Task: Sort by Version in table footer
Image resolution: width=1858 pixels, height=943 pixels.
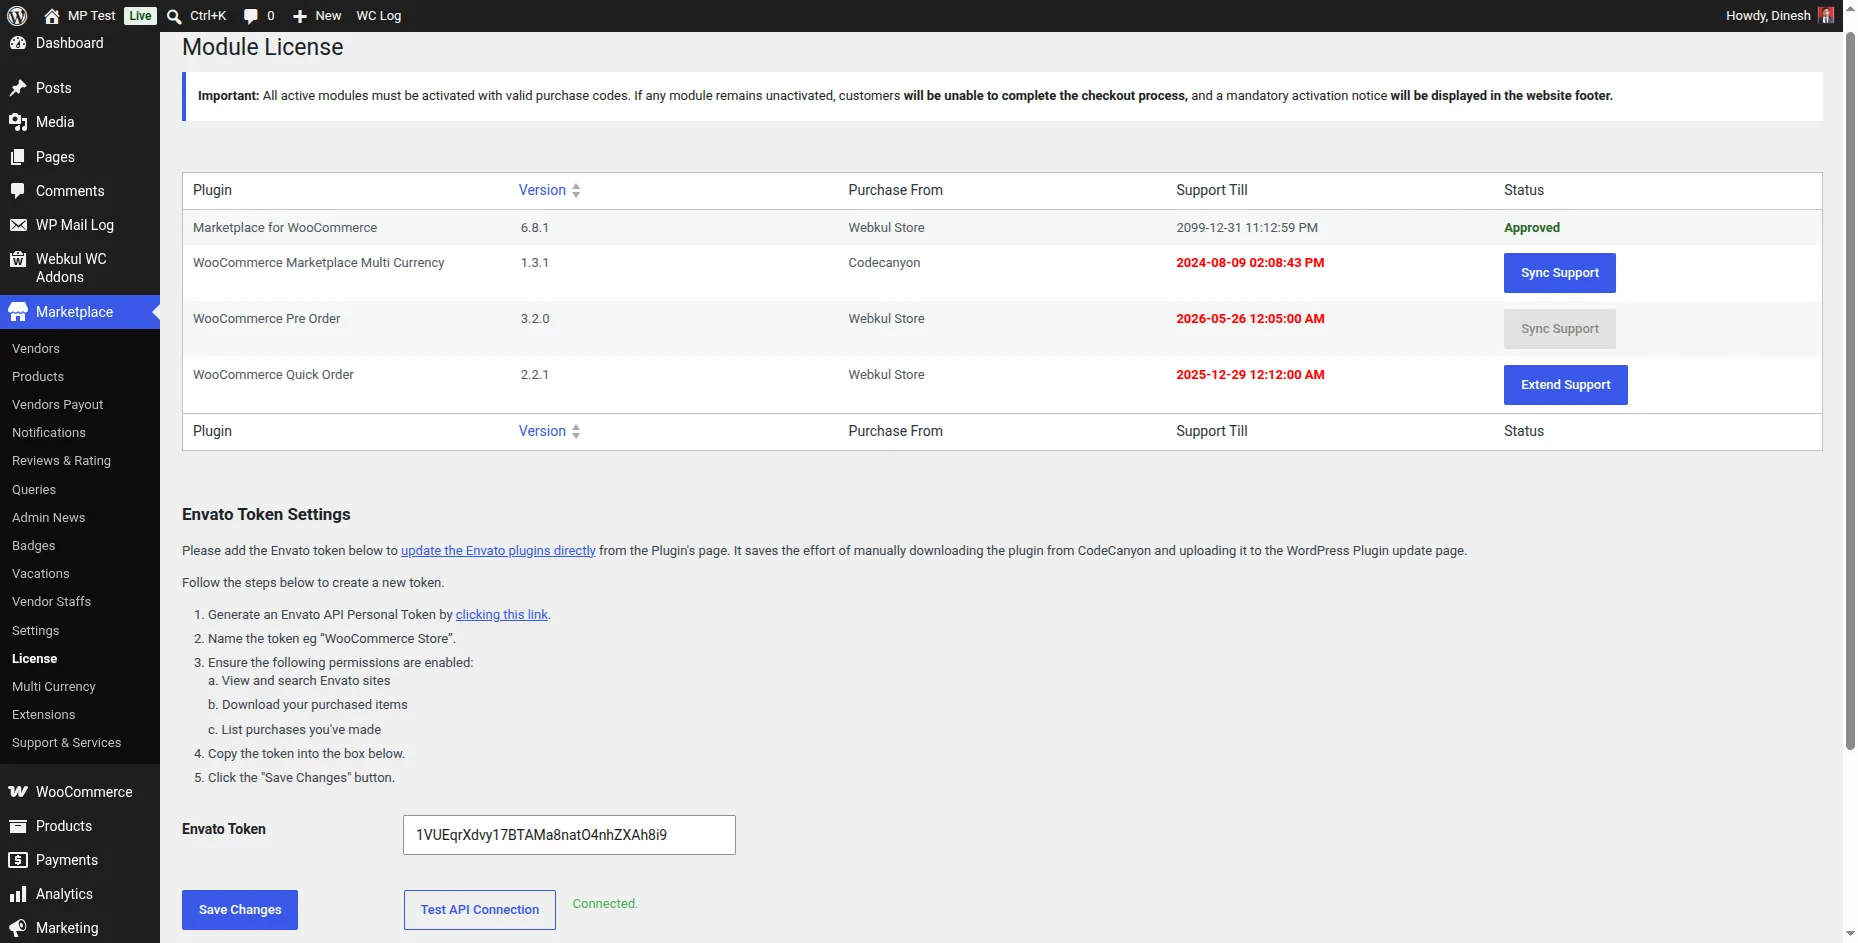Action: pyautogui.click(x=549, y=431)
